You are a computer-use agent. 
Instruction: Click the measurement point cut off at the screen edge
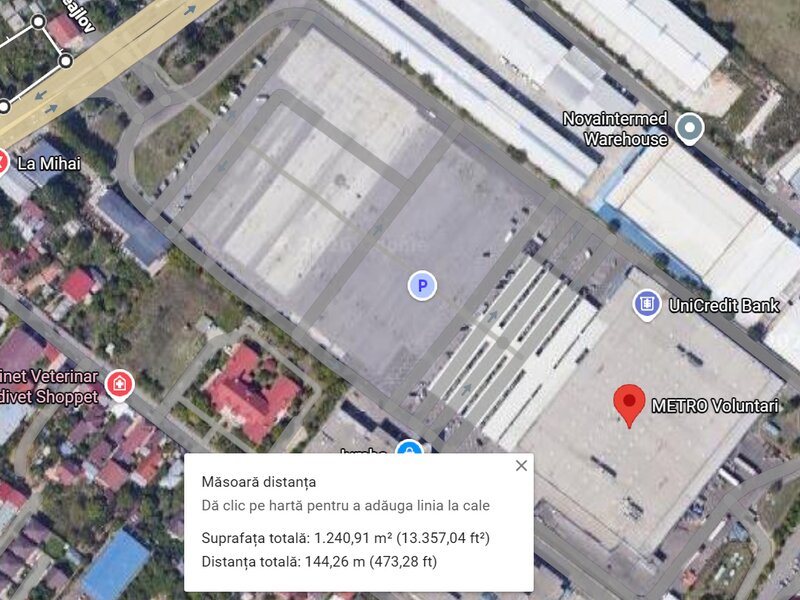4,107
